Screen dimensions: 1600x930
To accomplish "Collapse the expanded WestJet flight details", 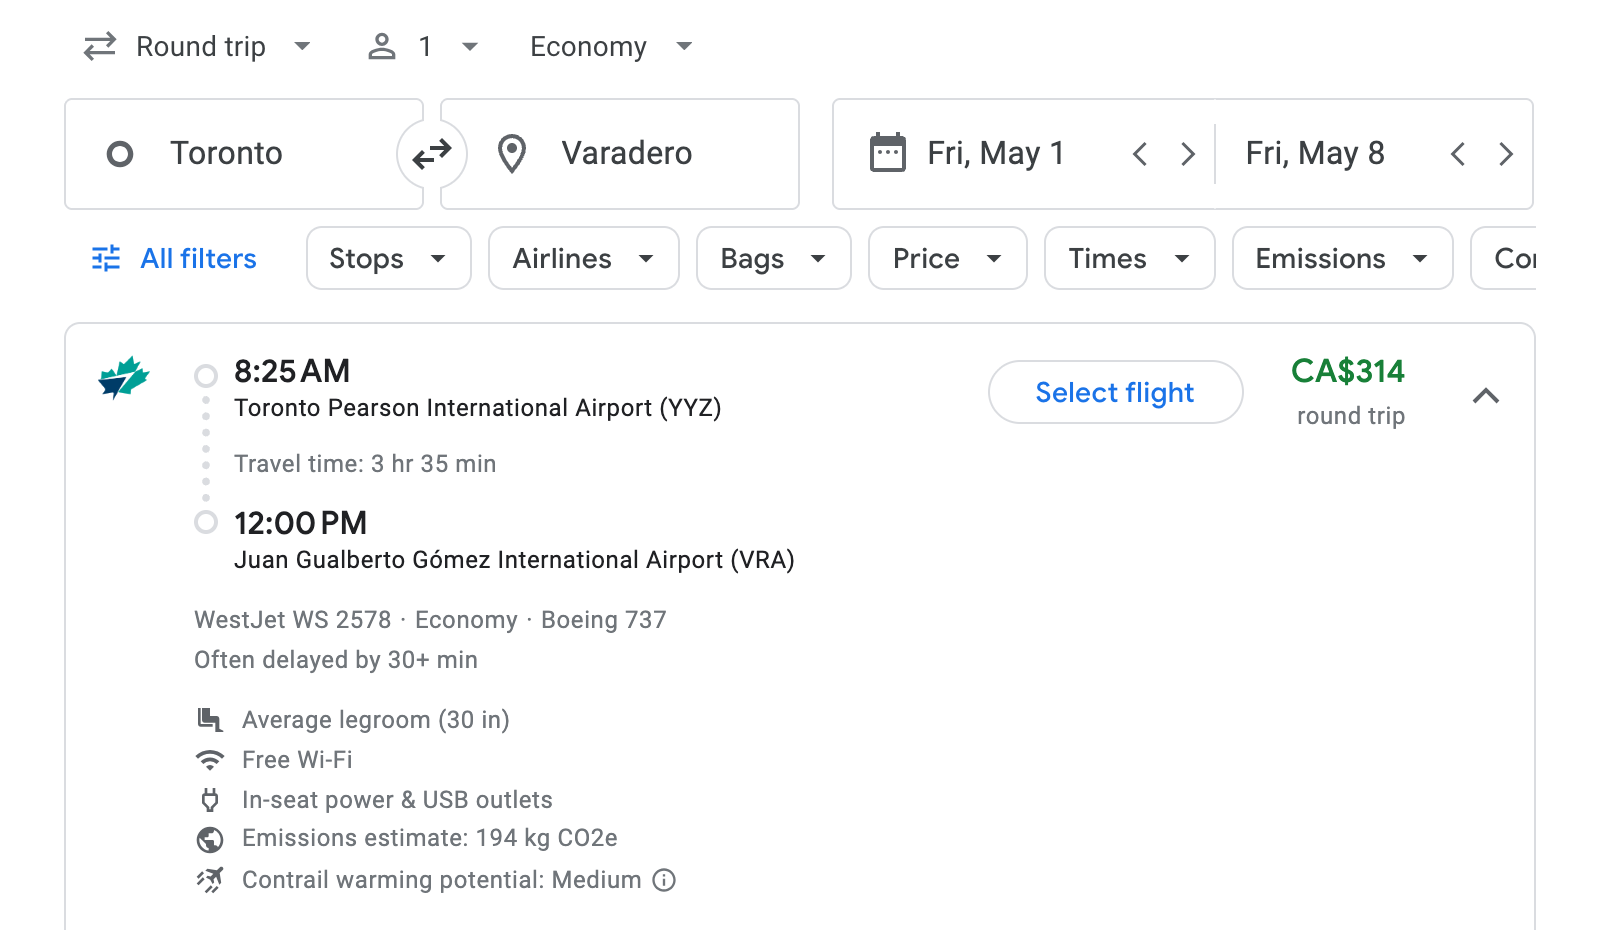I will click(1487, 396).
